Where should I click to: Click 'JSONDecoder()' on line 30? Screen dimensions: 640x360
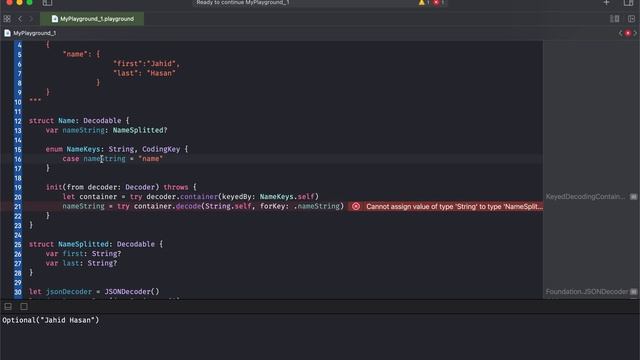coord(132,292)
